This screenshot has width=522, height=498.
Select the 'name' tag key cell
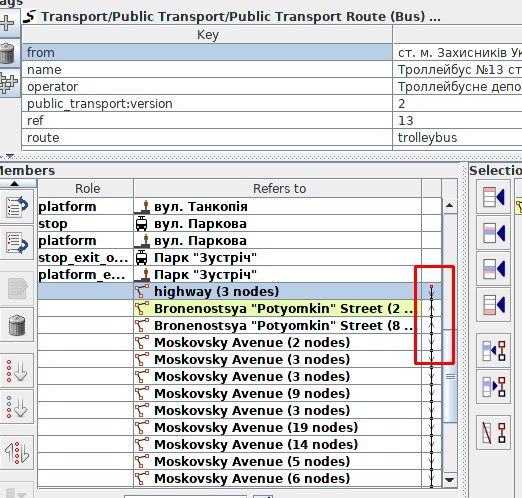click(207, 69)
